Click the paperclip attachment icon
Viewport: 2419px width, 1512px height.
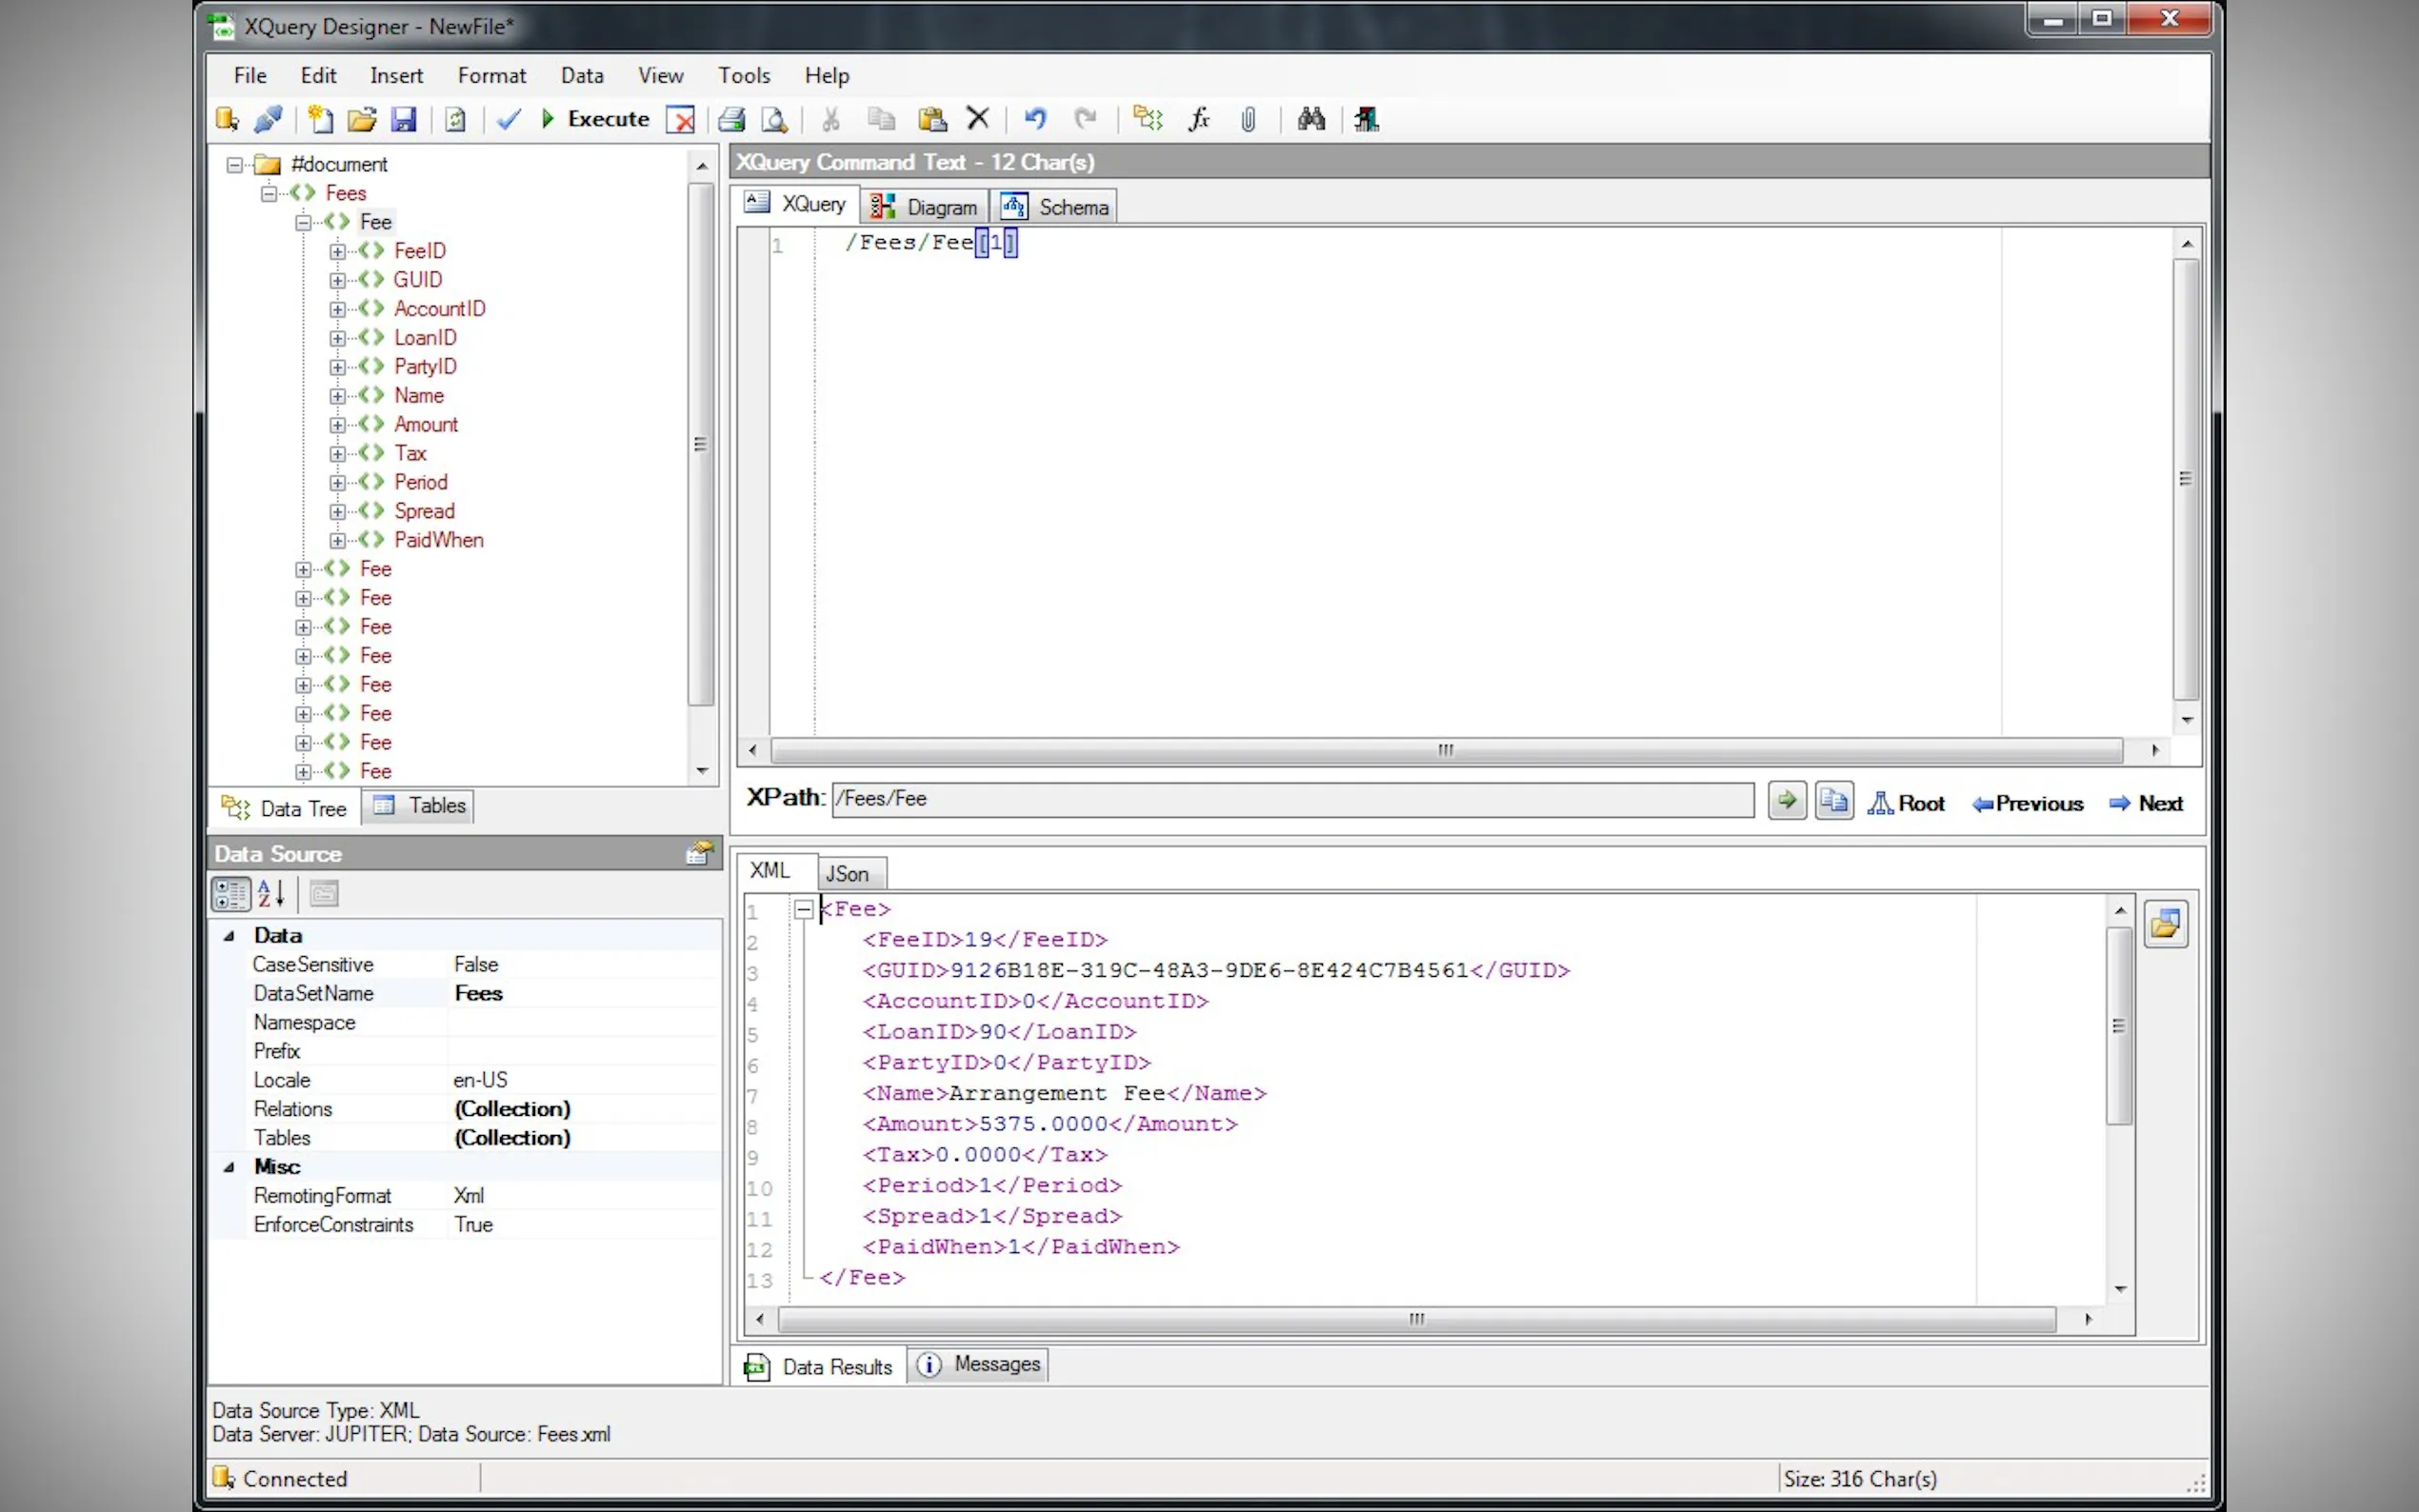[x=1248, y=120]
